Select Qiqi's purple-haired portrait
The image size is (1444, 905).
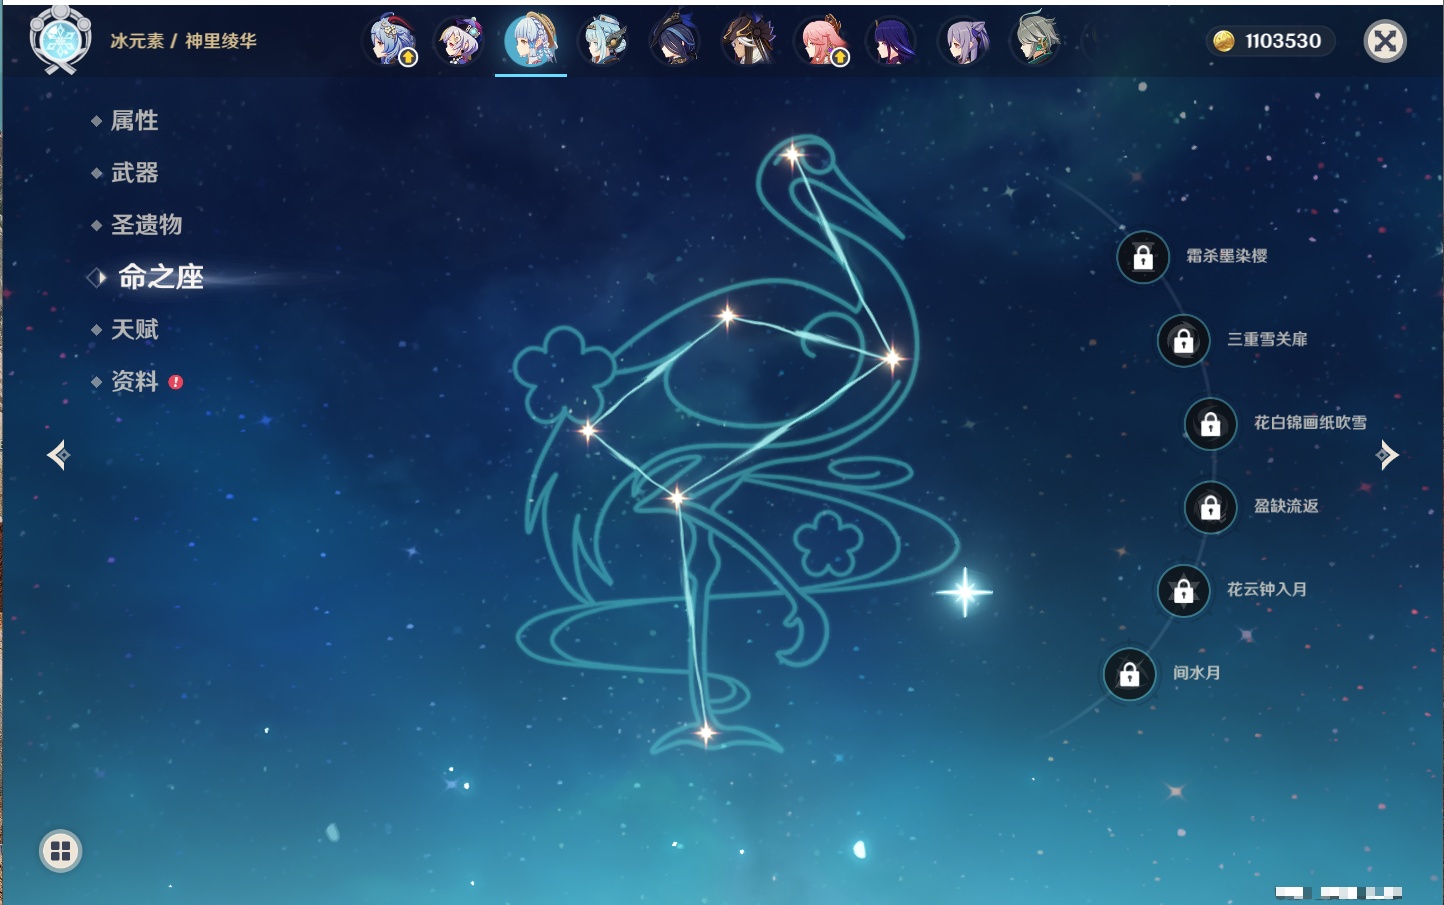[x=460, y=41]
